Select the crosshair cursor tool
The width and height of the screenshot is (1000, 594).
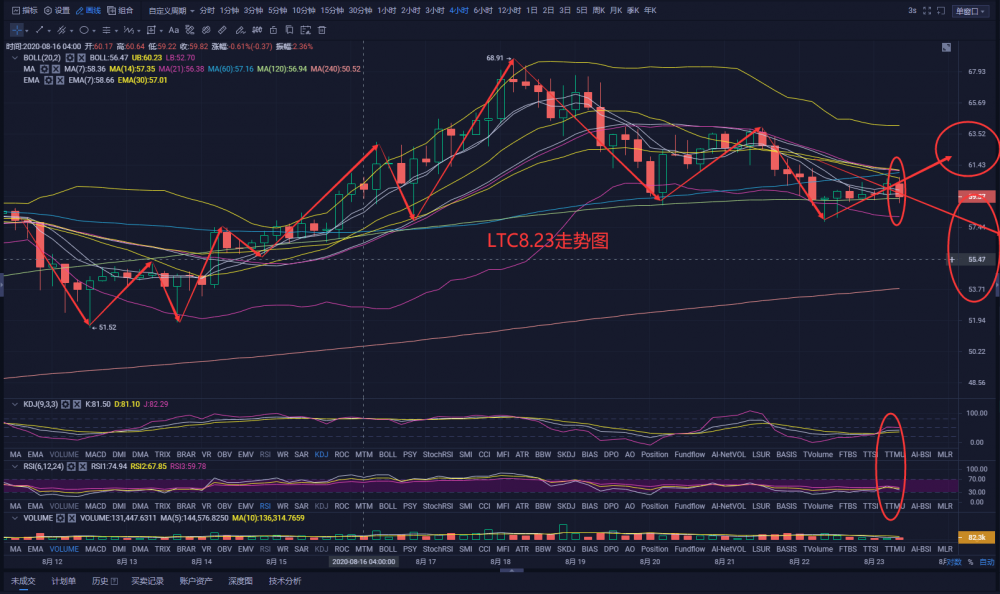pyautogui.click(x=17, y=30)
